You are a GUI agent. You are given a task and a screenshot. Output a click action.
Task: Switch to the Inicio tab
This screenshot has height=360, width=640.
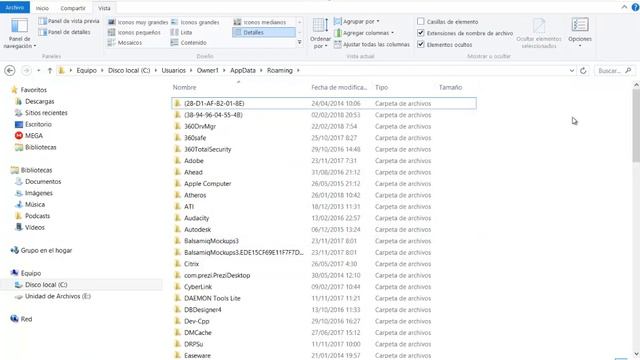click(42, 8)
